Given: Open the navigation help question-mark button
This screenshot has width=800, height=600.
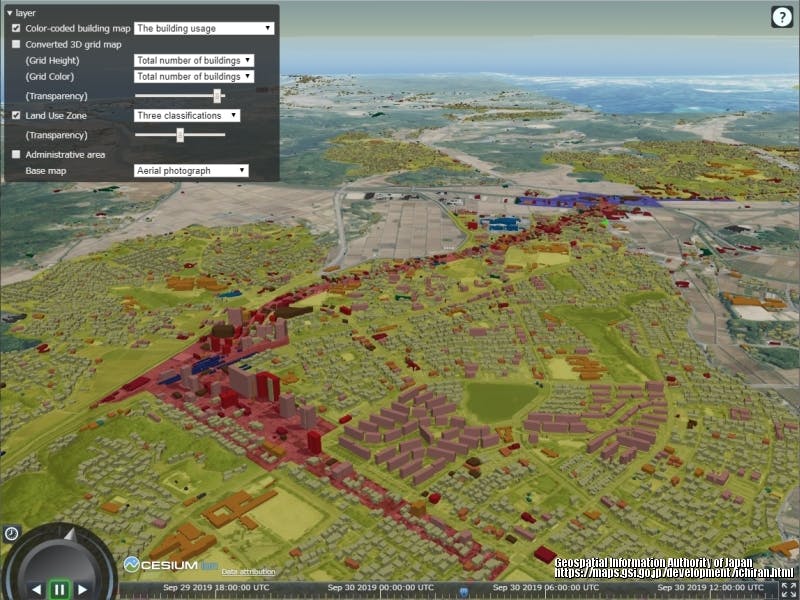Looking at the screenshot, I should [782, 17].
